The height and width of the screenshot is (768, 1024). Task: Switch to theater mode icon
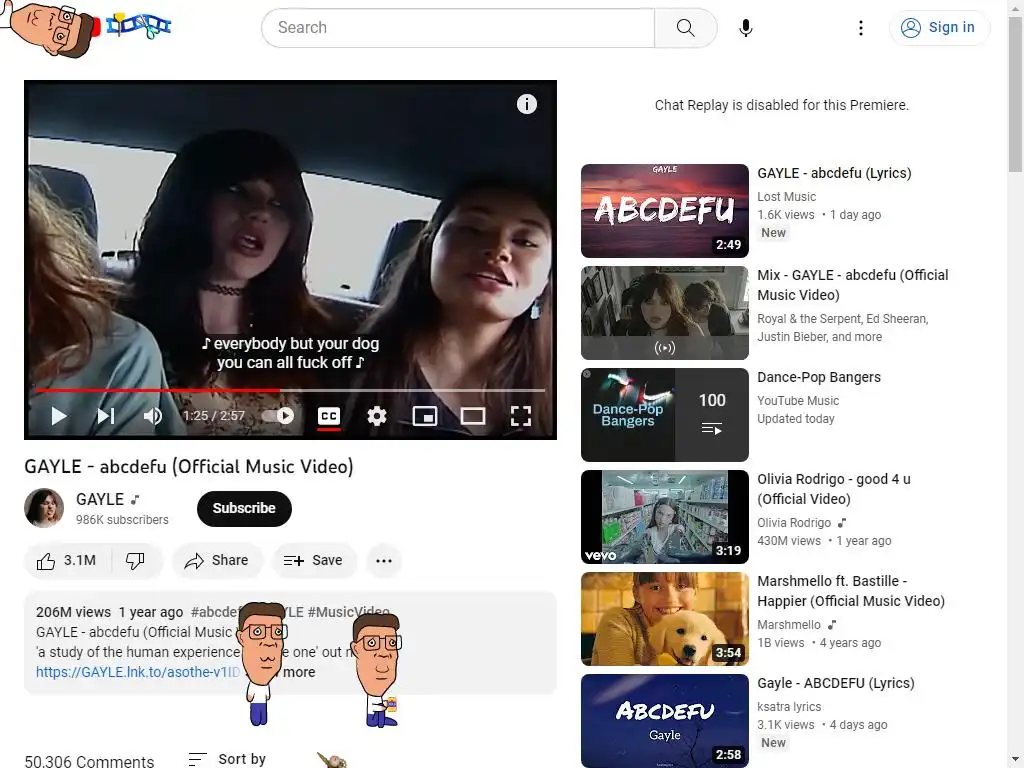473,416
